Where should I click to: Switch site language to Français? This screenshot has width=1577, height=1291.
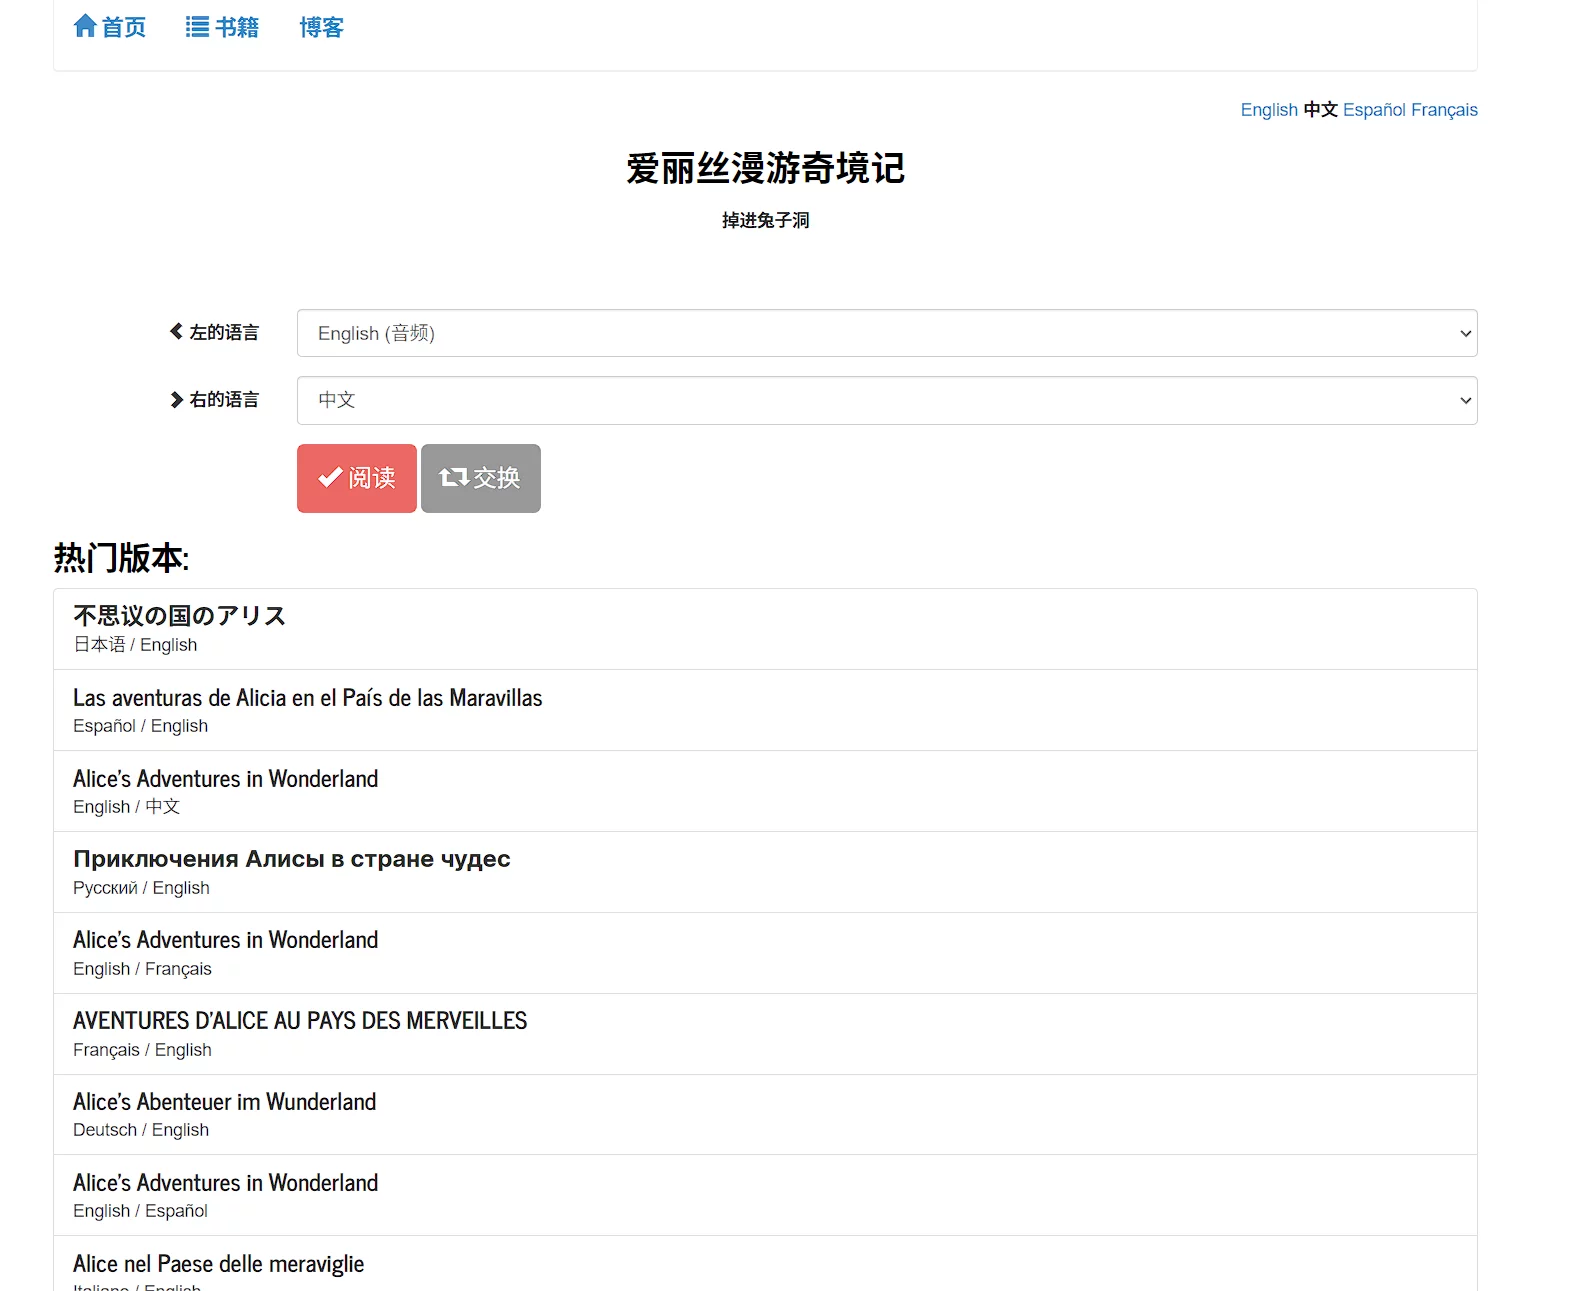[1444, 110]
